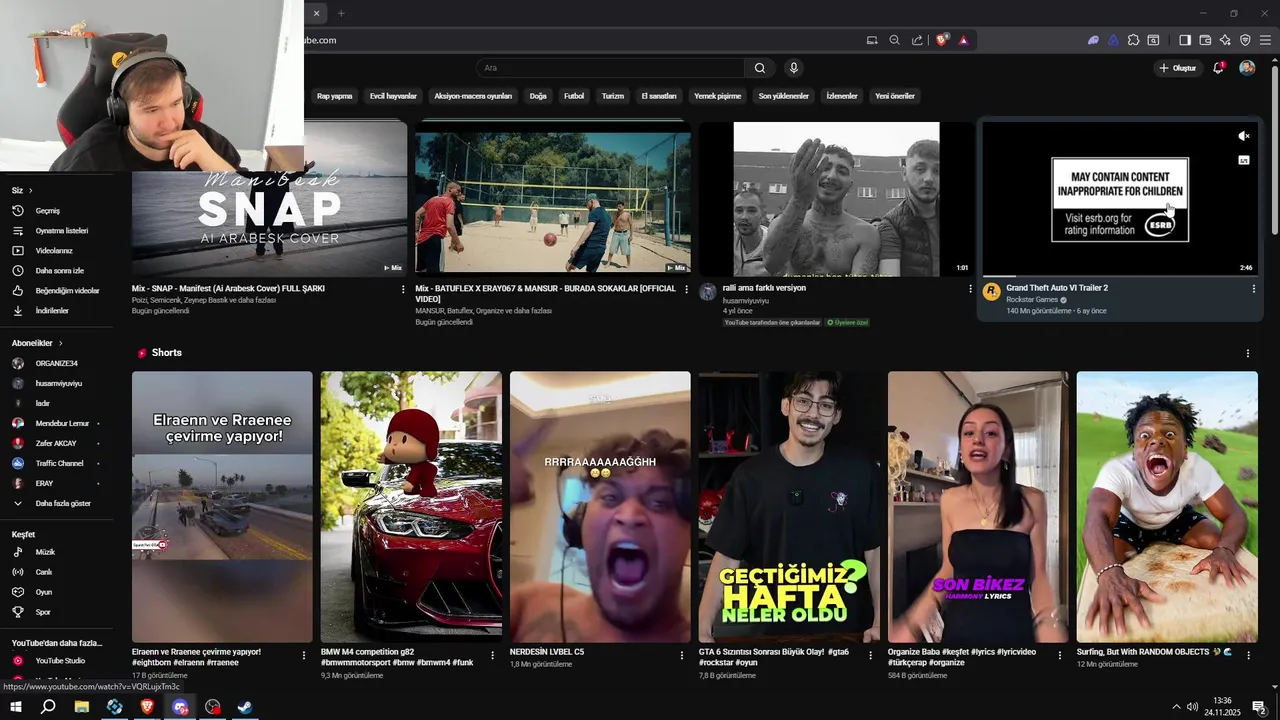Select the Son yüklenenler filter chip

[x=783, y=96]
